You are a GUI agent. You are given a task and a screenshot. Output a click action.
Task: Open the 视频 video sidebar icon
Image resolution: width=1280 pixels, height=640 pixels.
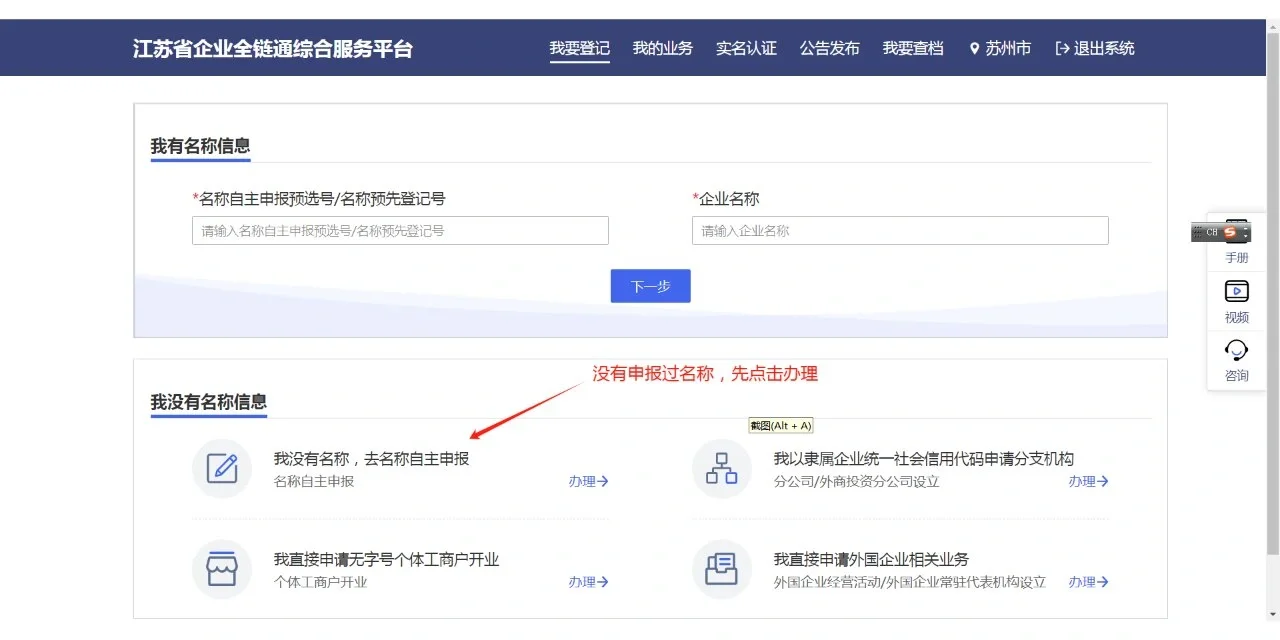click(x=1237, y=302)
